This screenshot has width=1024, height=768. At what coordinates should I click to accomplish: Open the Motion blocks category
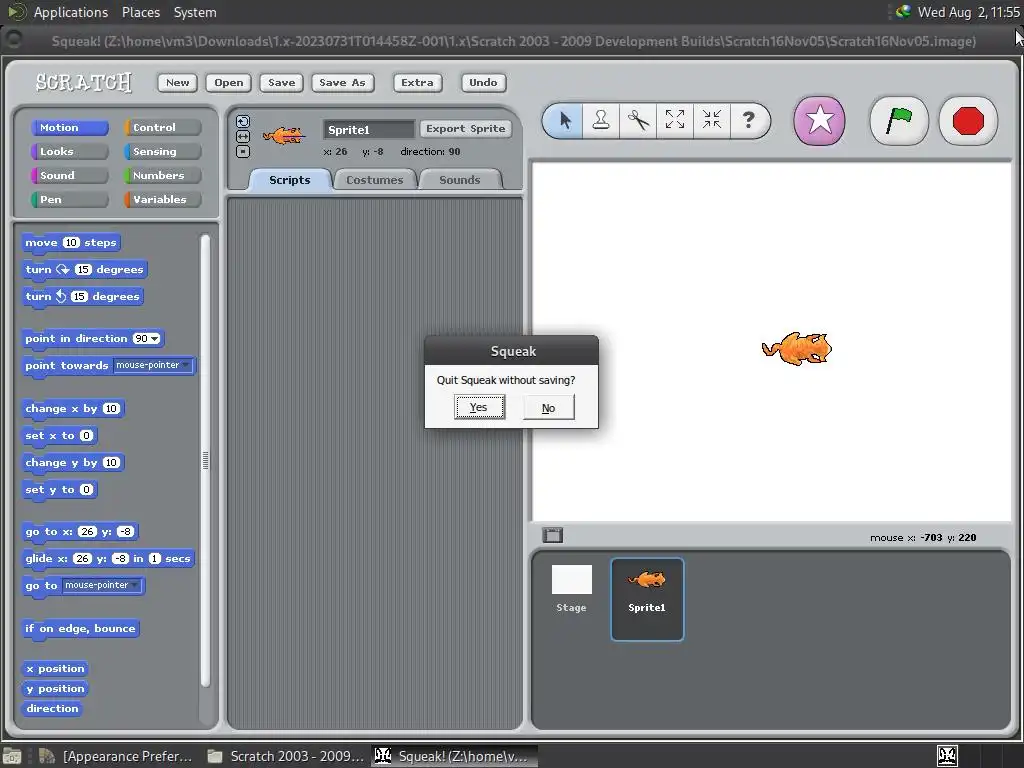(69, 127)
